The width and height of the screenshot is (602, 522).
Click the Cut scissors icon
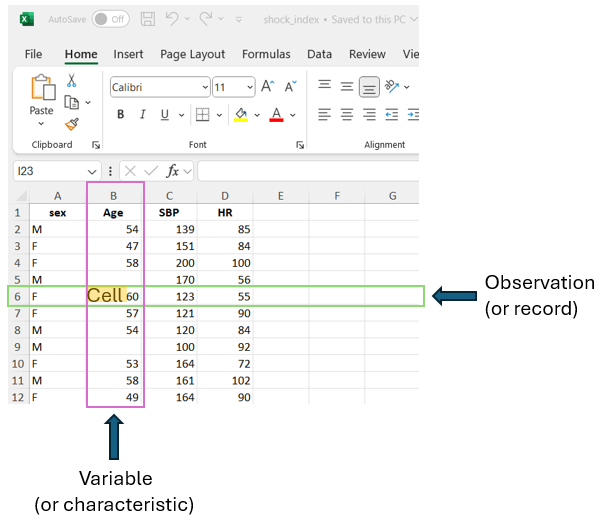72,81
